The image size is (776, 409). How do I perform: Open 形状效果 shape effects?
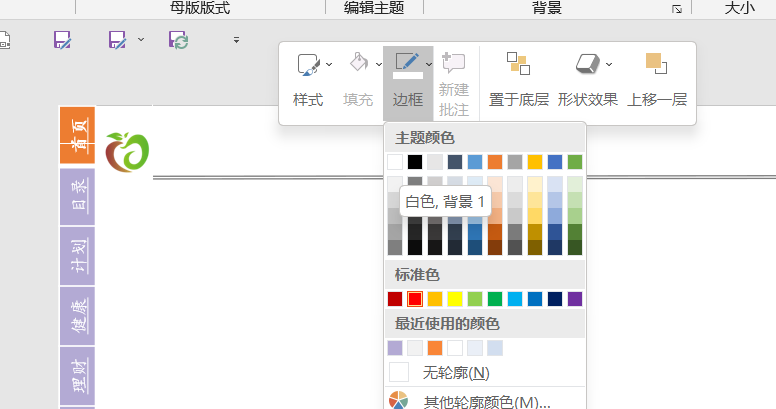click(x=587, y=80)
